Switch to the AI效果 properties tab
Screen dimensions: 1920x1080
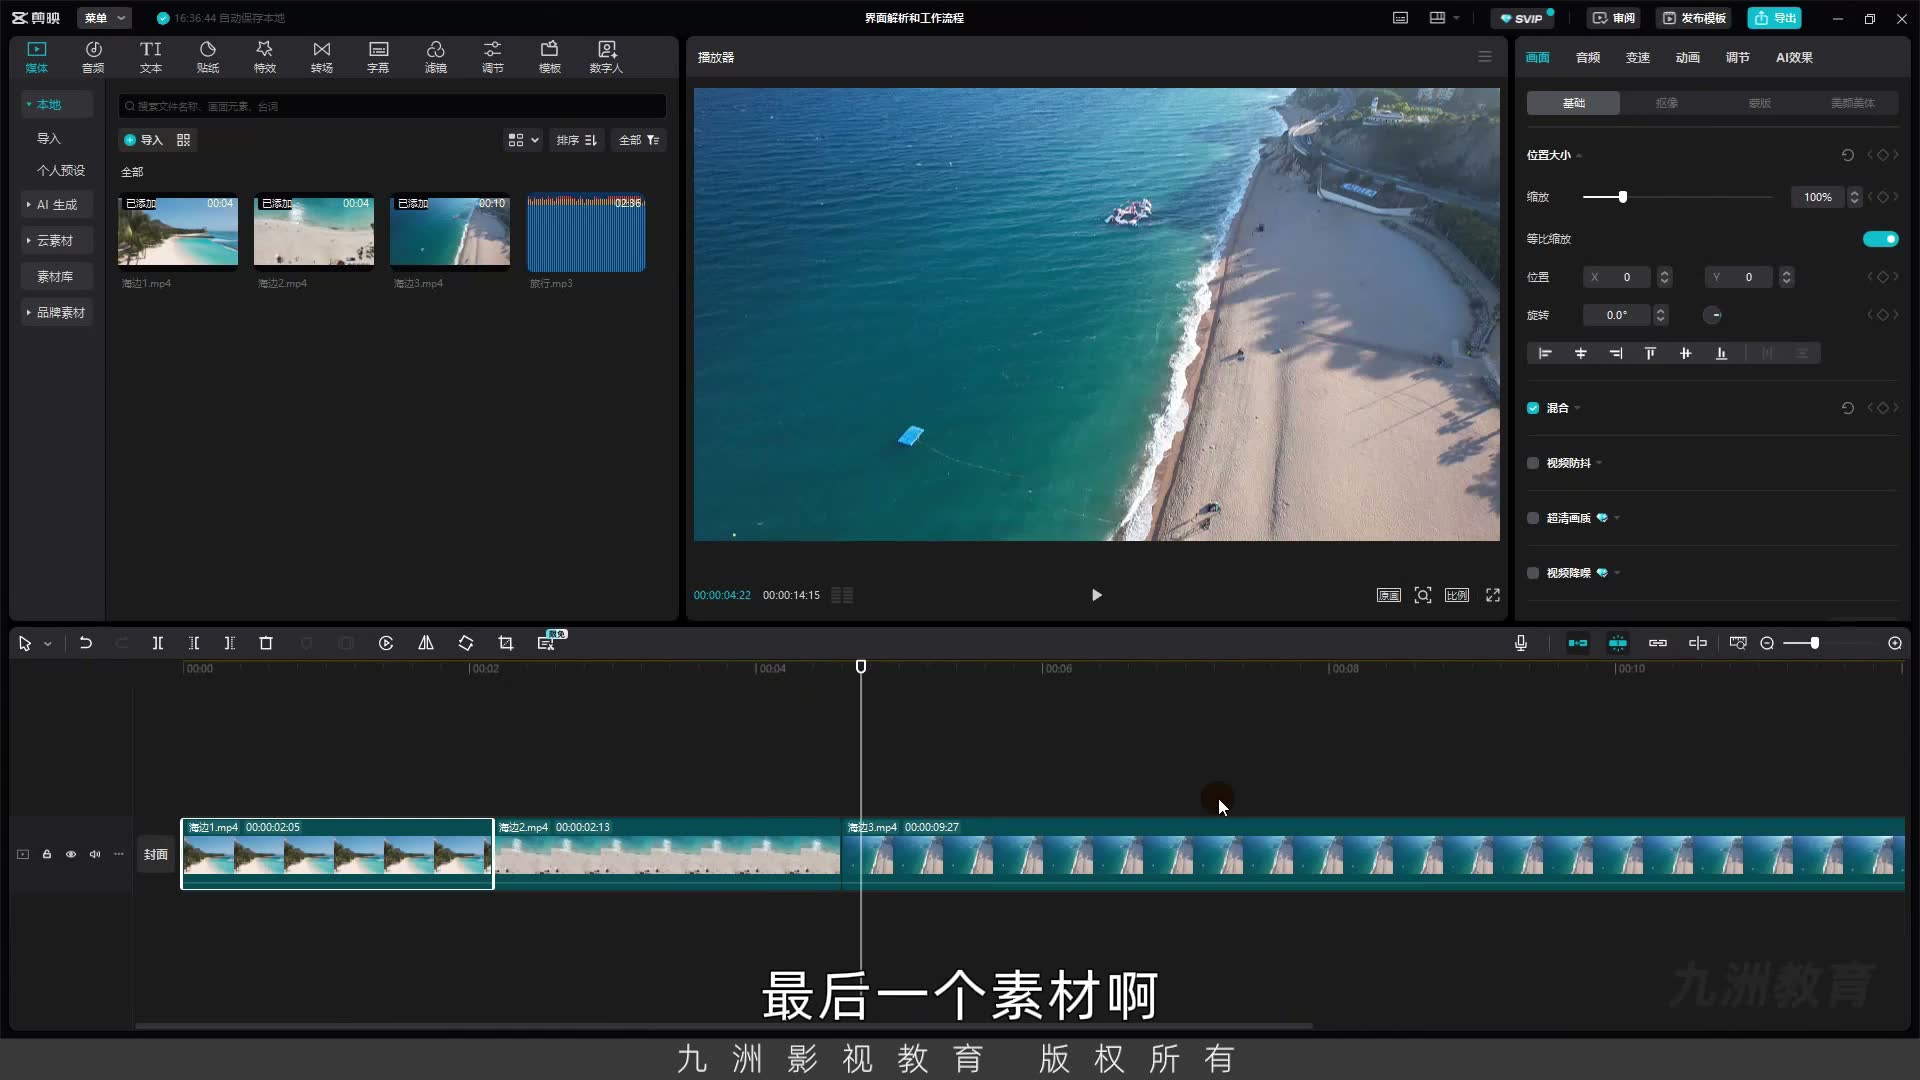[1794, 57]
